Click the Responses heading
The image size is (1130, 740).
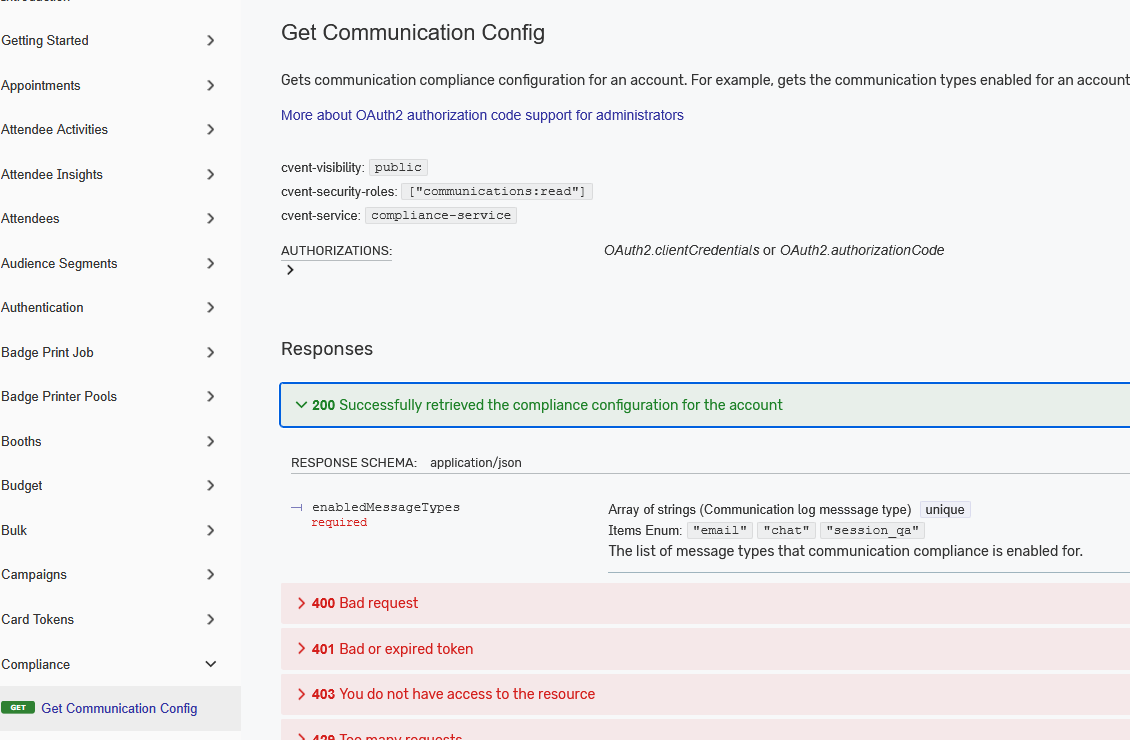[x=327, y=349]
